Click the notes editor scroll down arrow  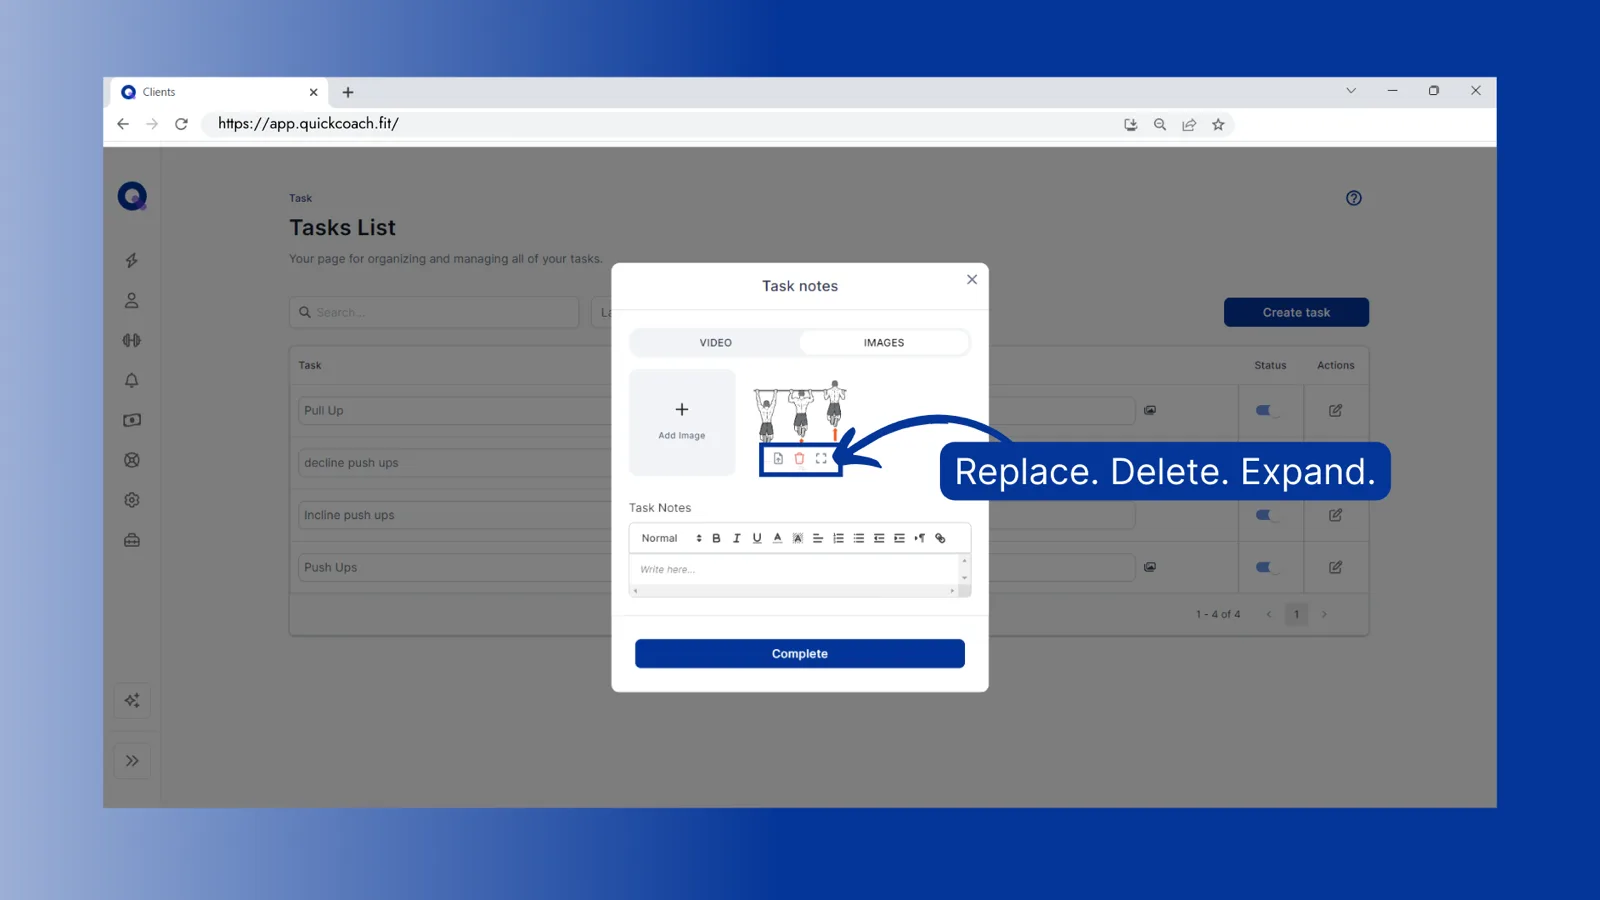[964, 578]
